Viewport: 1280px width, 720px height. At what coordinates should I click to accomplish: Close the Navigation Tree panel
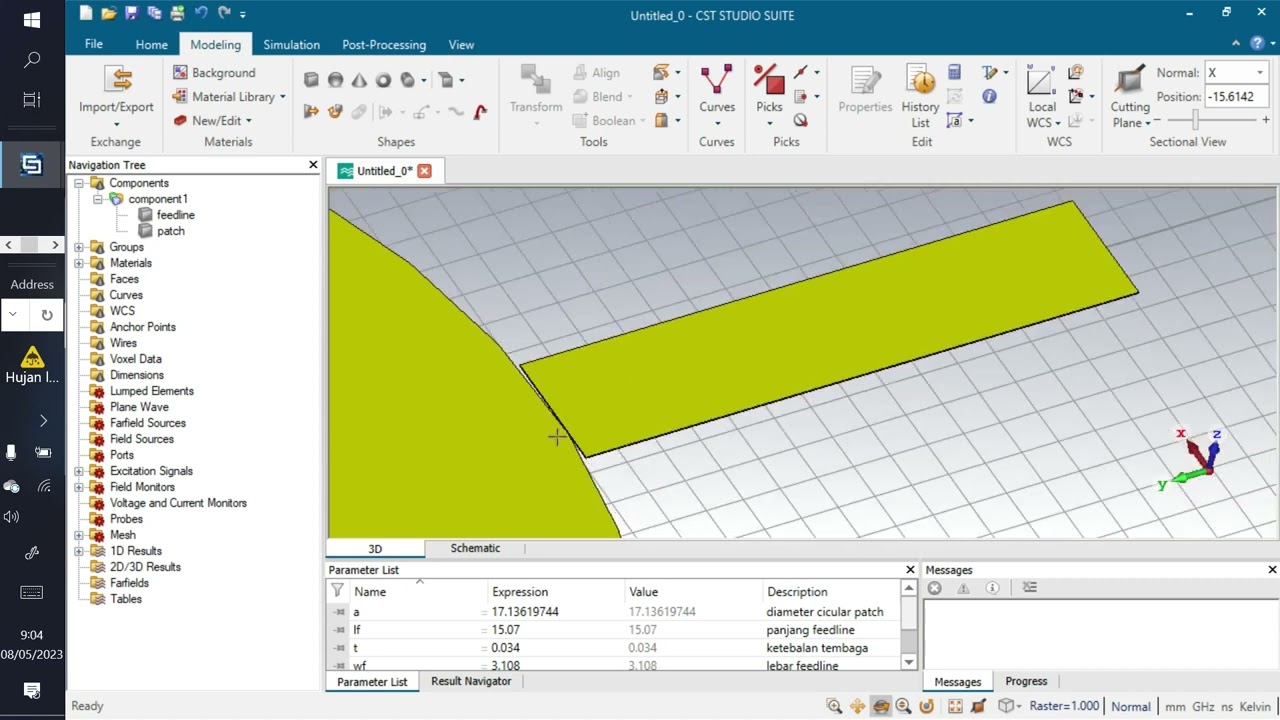313,165
